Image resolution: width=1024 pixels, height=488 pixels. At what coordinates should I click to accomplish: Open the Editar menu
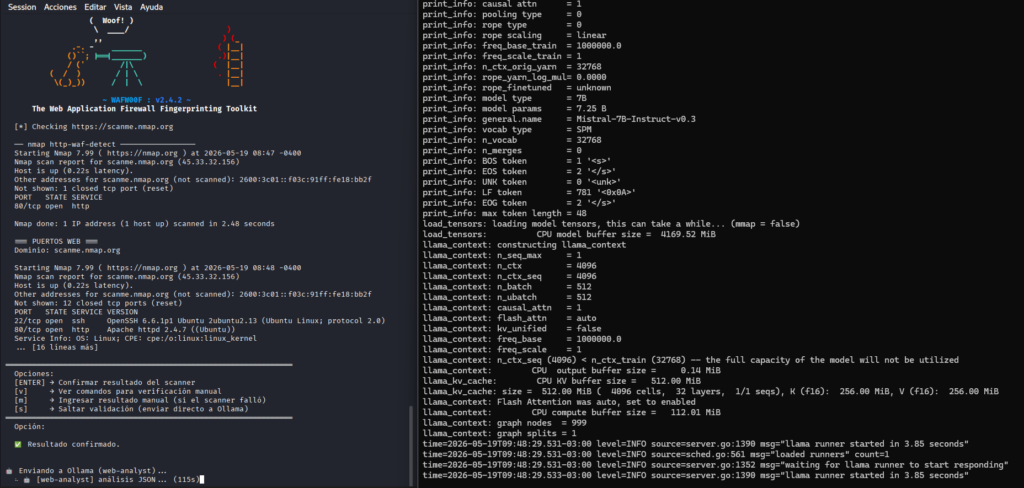click(x=95, y=7)
